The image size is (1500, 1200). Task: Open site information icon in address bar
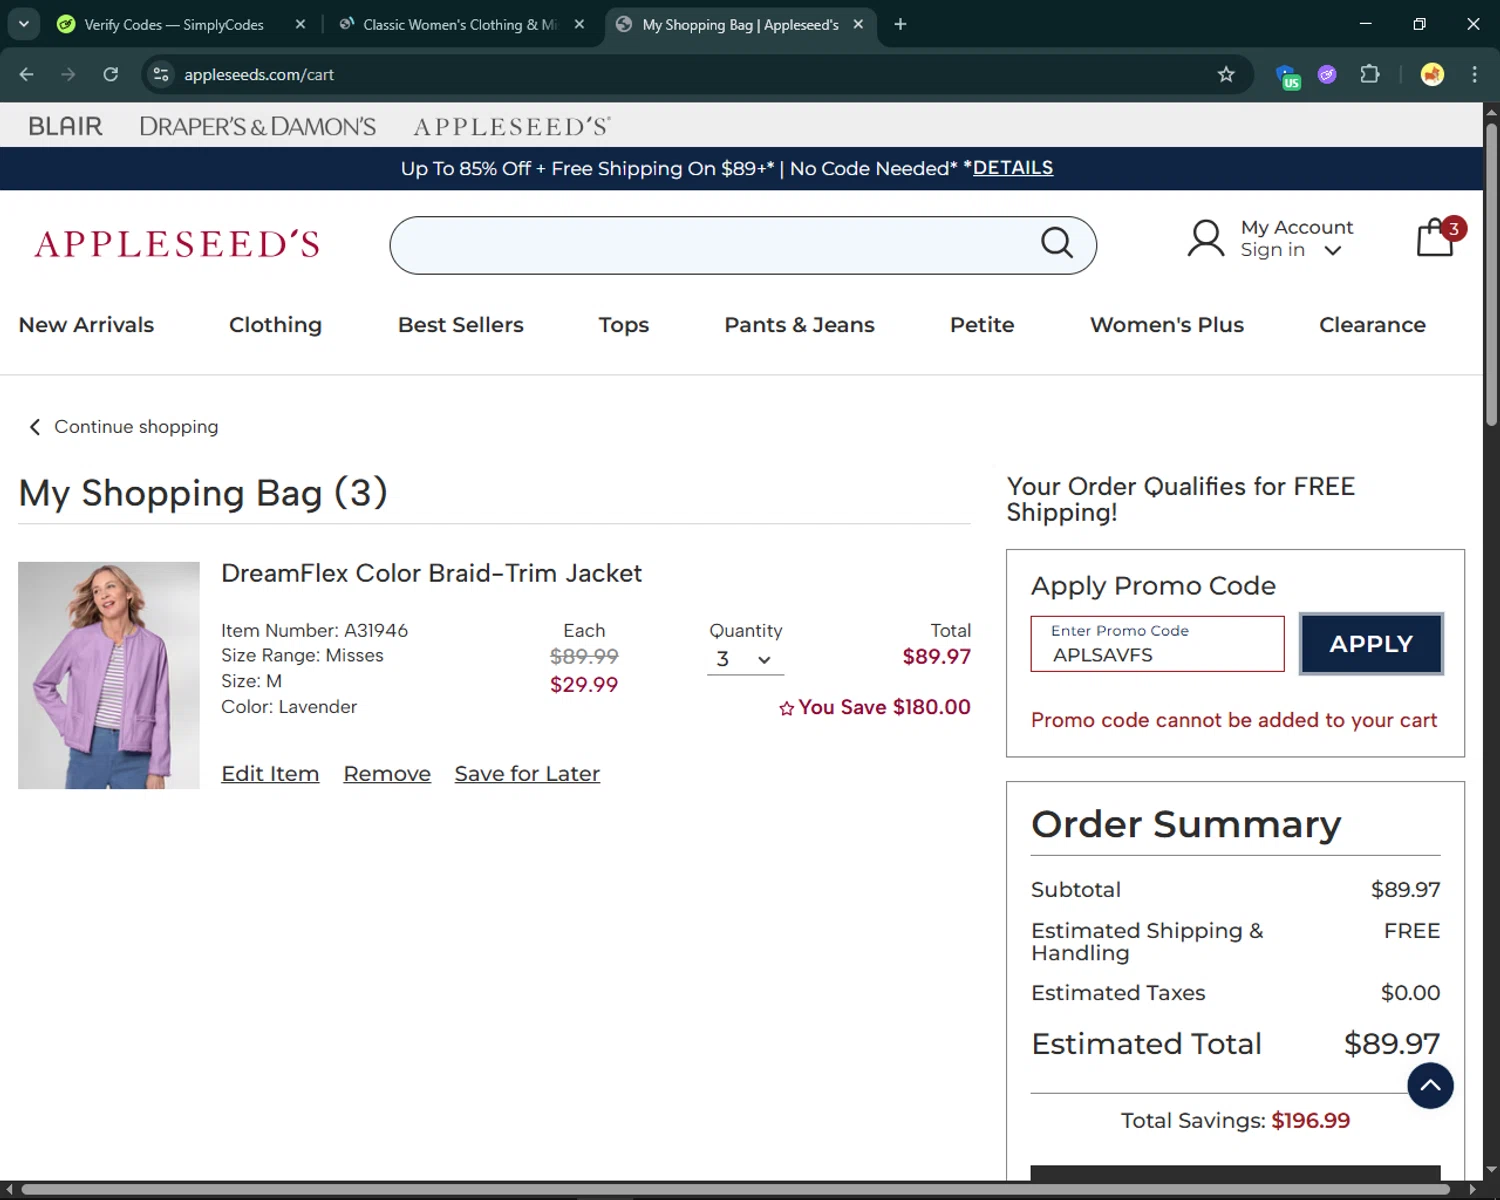tap(161, 74)
